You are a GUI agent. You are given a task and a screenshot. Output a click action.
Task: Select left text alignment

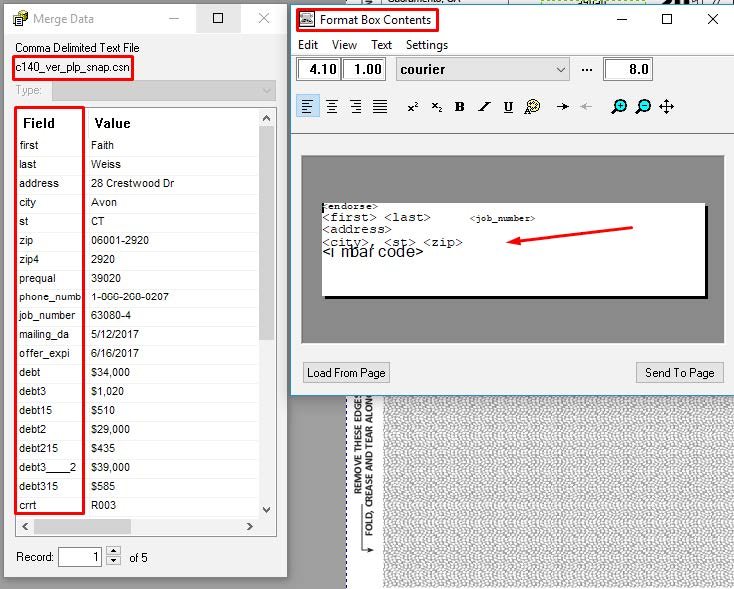(x=308, y=107)
